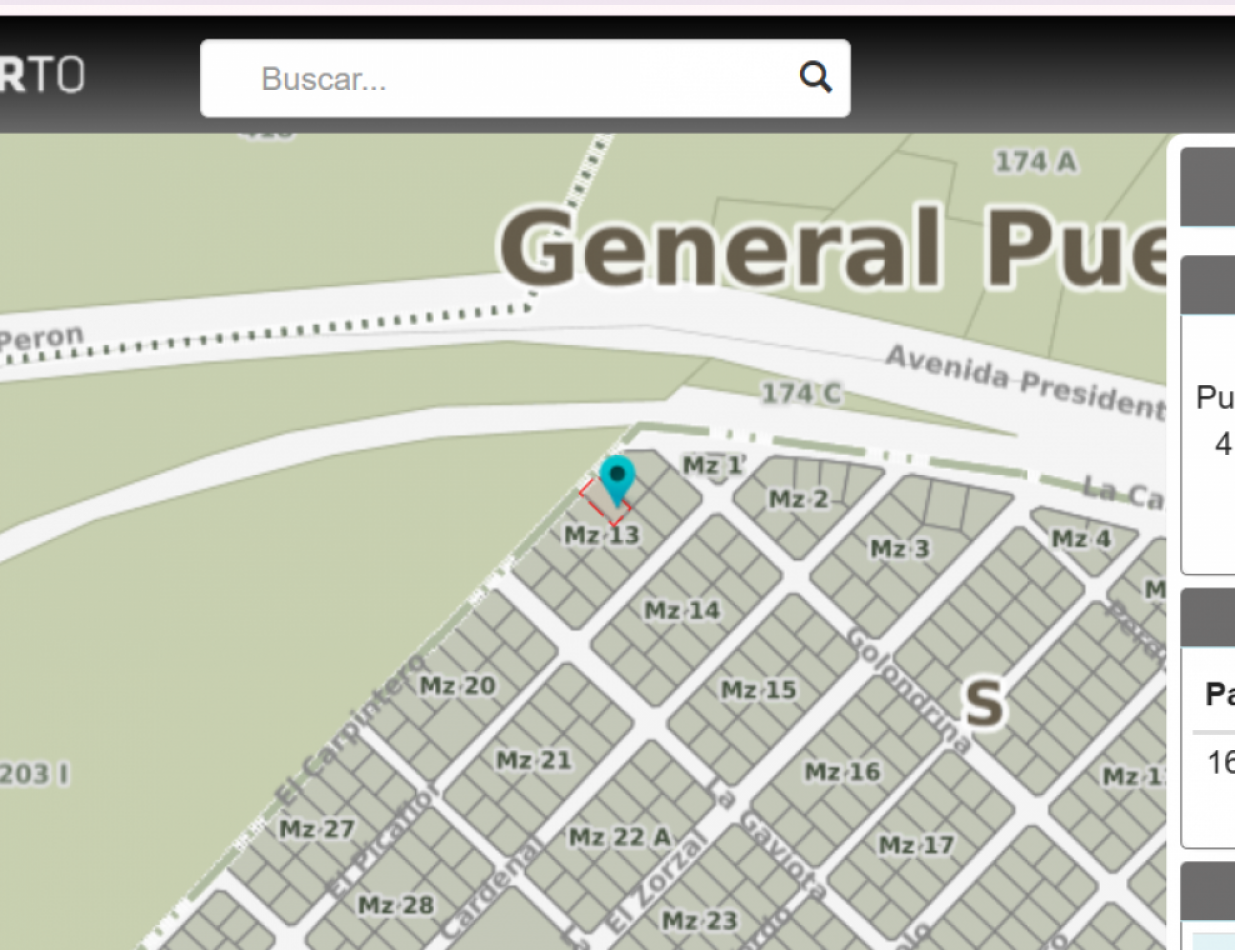Click the Mz 3 block label
The image size is (1235, 950).
(899, 548)
